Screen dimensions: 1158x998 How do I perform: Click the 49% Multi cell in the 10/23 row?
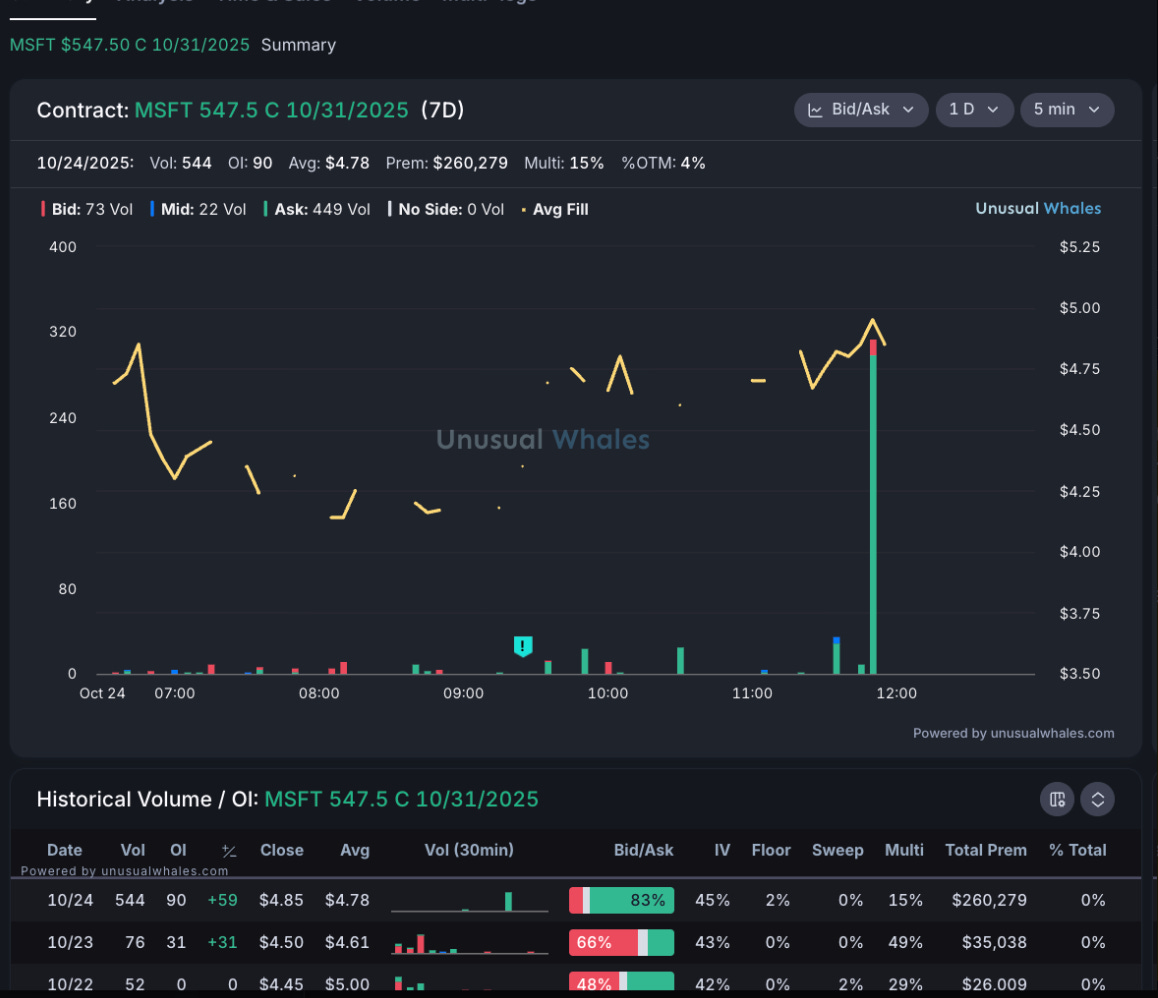(905, 943)
